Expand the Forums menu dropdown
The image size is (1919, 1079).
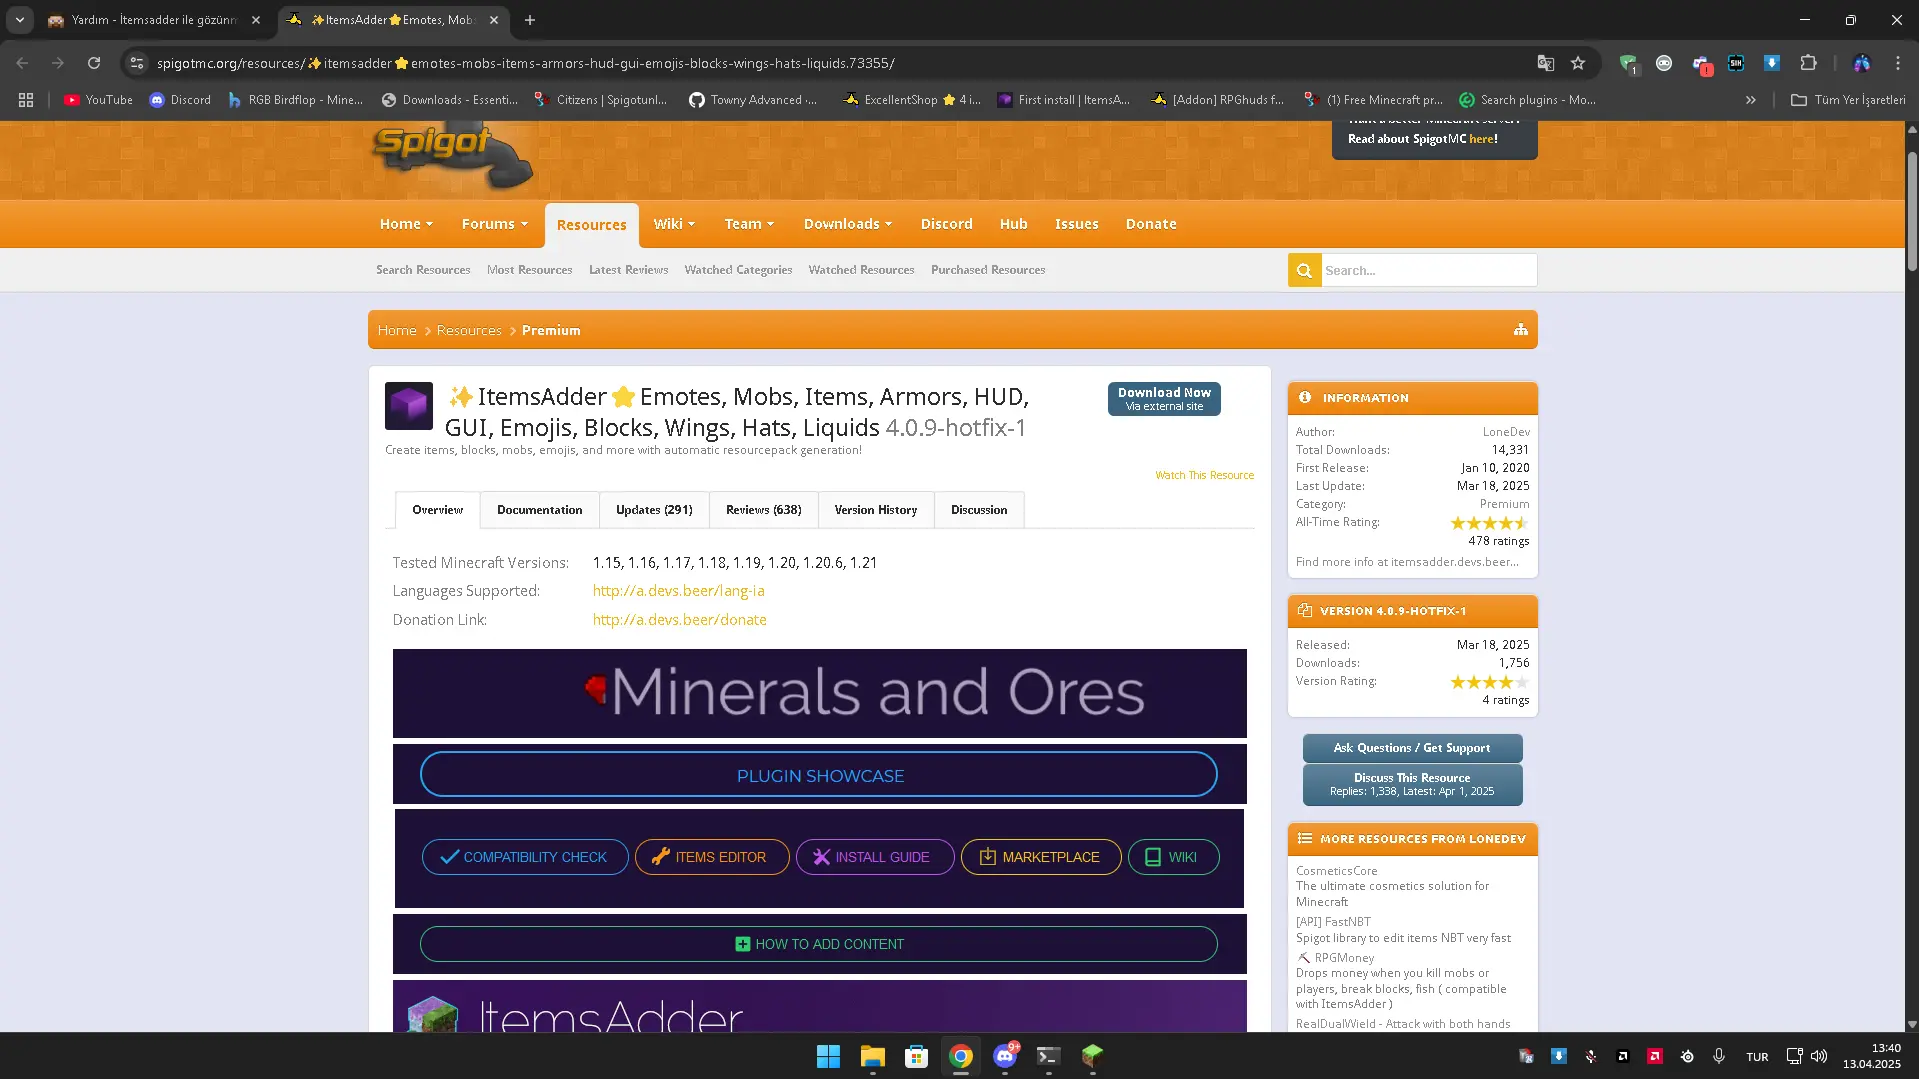tap(494, 224)
